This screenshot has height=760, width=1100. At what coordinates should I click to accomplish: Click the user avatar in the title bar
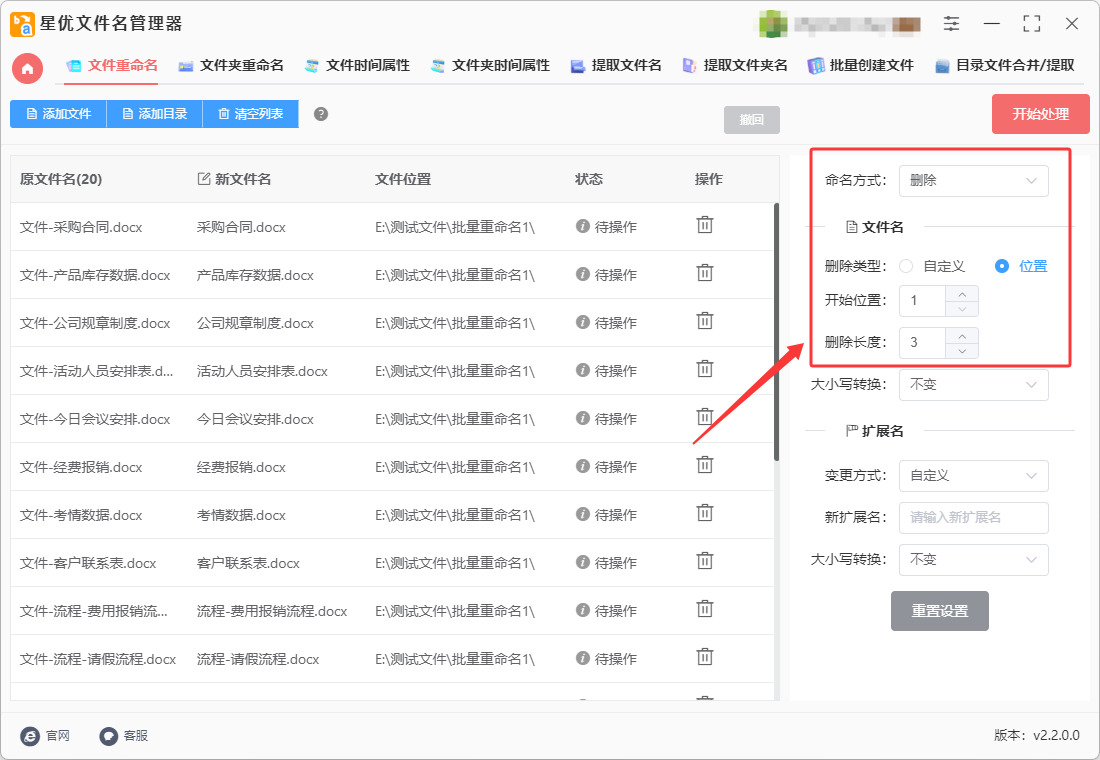point(773,24)
